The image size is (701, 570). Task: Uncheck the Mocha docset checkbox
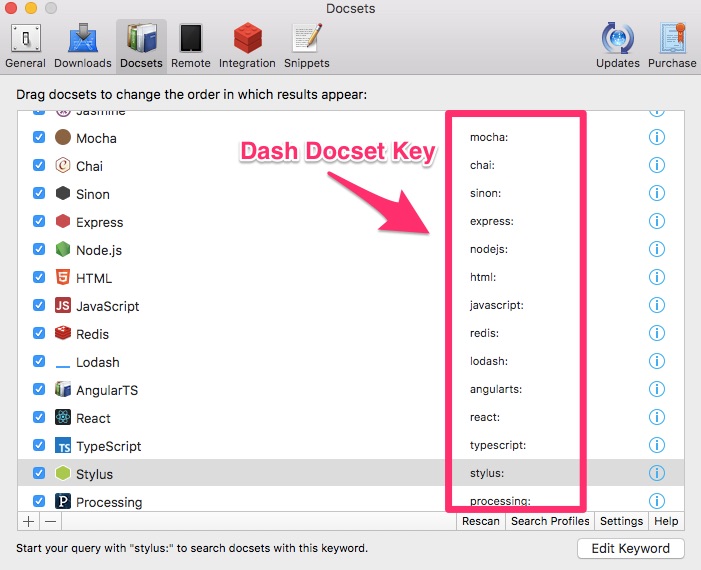(x=39, y=137)
